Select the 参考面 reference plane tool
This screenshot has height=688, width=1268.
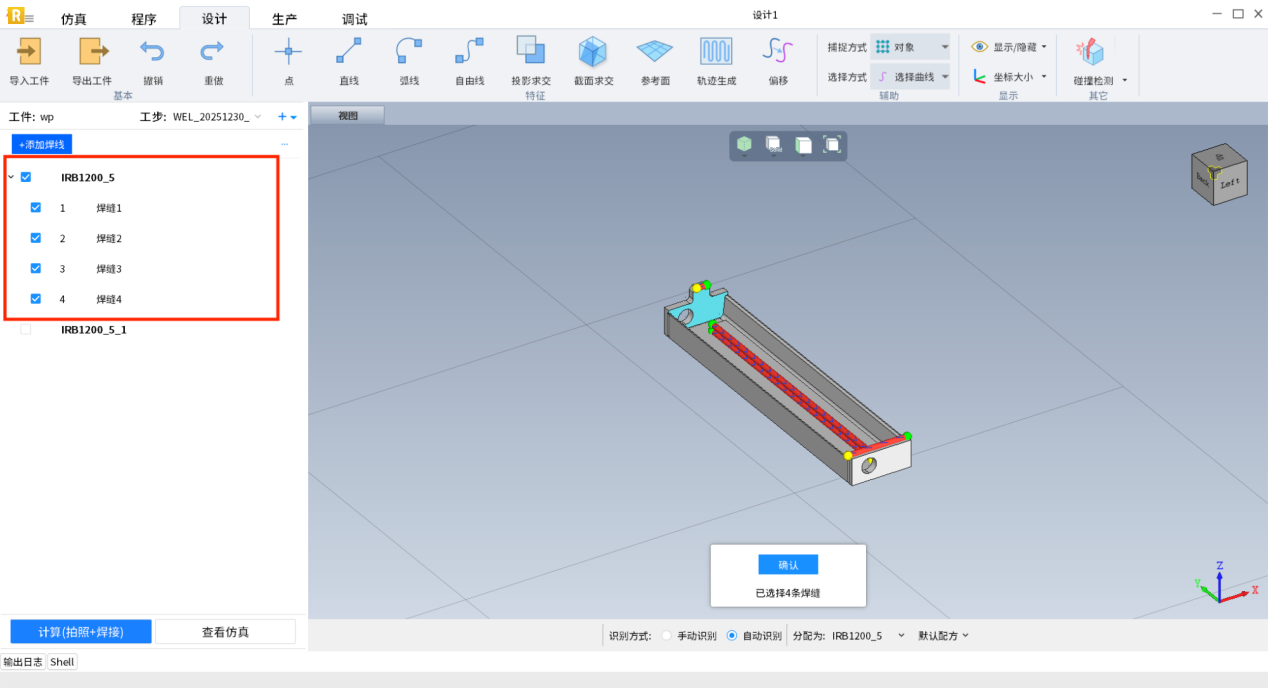pyautogui.click(x=655, y=52)
